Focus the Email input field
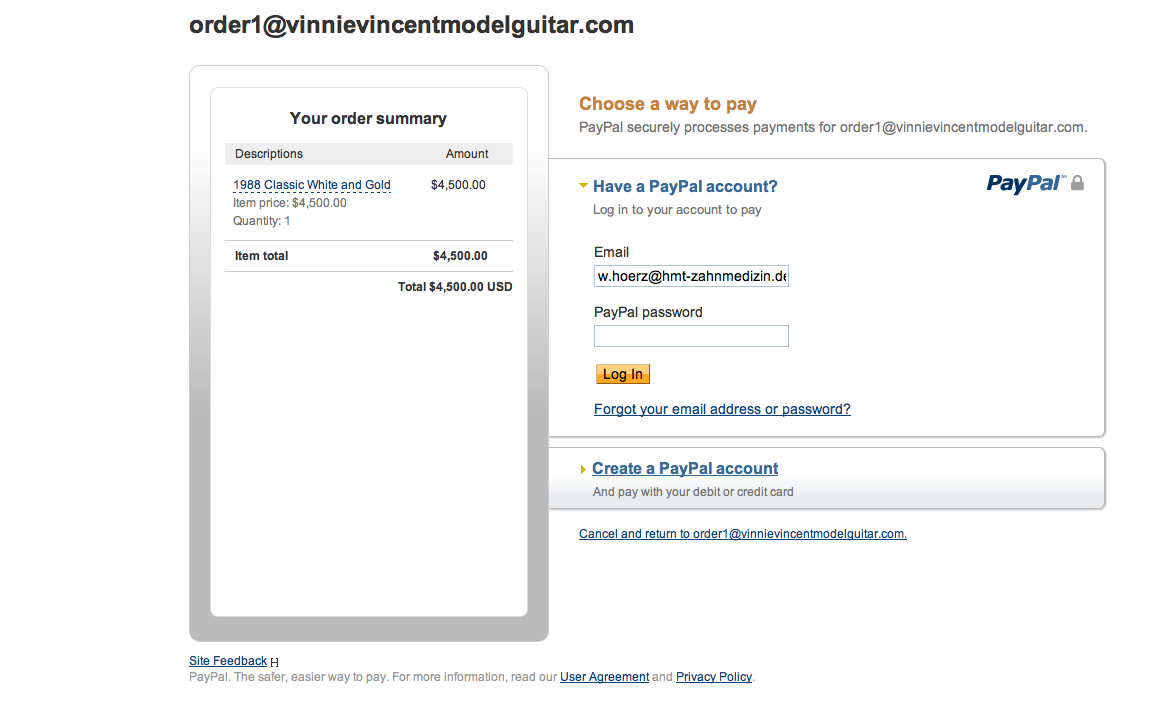This screenshot has width=1168, height=716. tap(691, 276)
